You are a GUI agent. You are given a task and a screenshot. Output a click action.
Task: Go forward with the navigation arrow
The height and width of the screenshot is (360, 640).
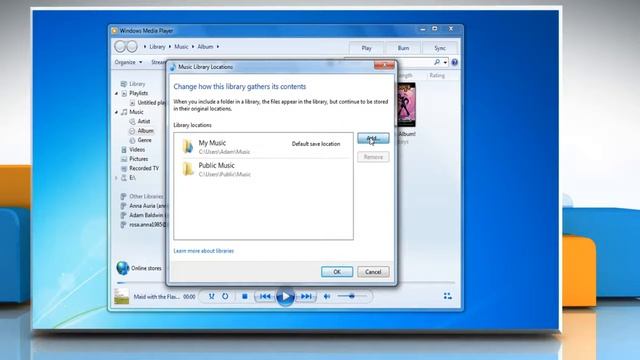pyautogui.click(x=132, y=47)
